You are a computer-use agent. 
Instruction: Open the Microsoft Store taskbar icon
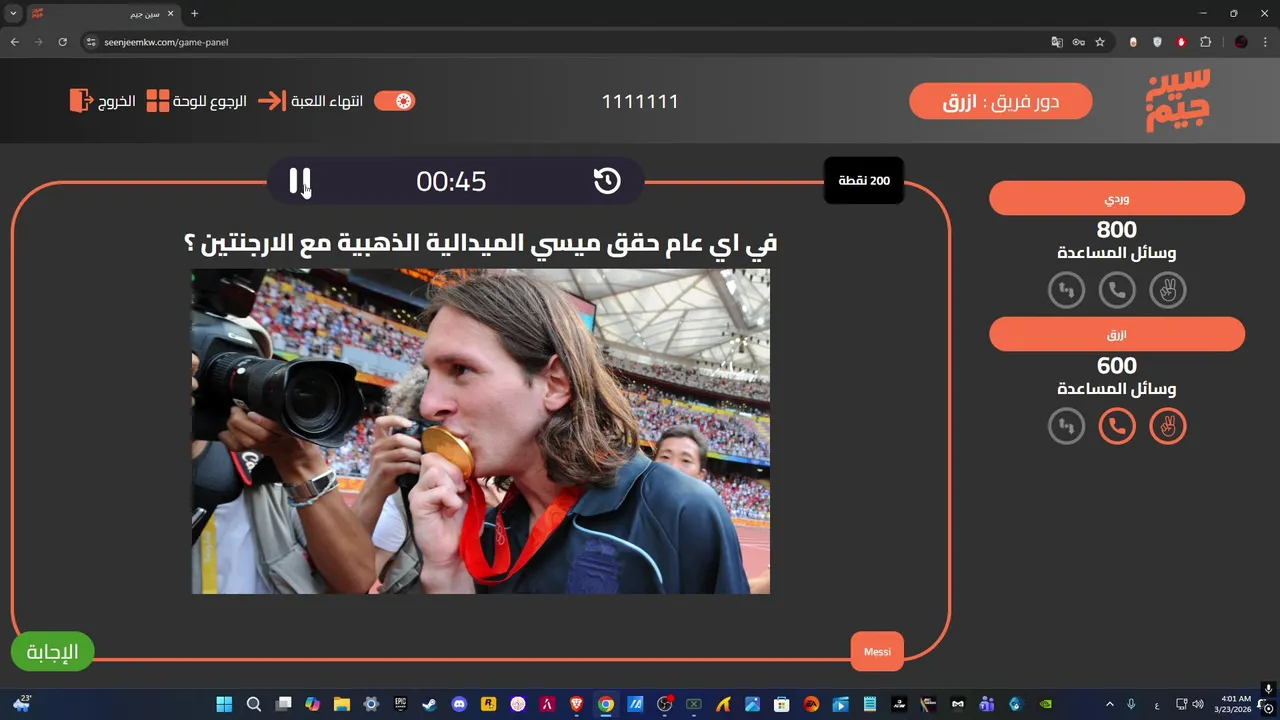782,704
